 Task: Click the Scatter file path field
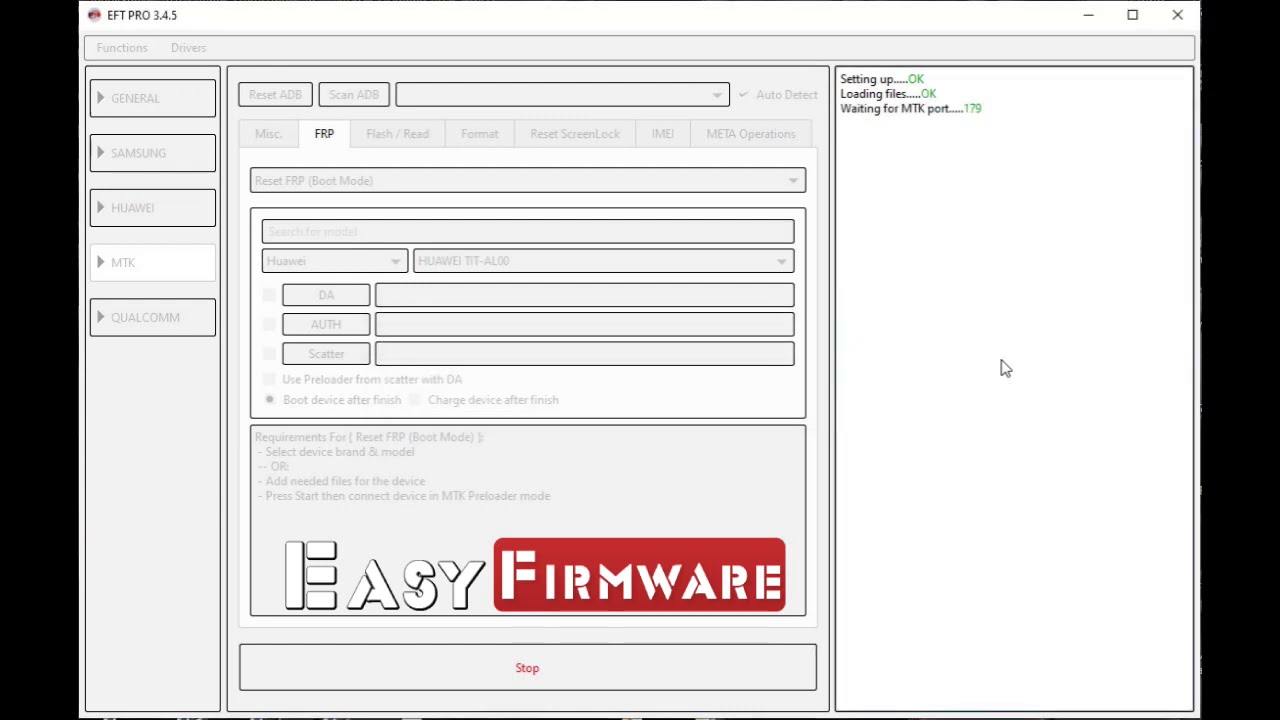[x=585, y=354]
